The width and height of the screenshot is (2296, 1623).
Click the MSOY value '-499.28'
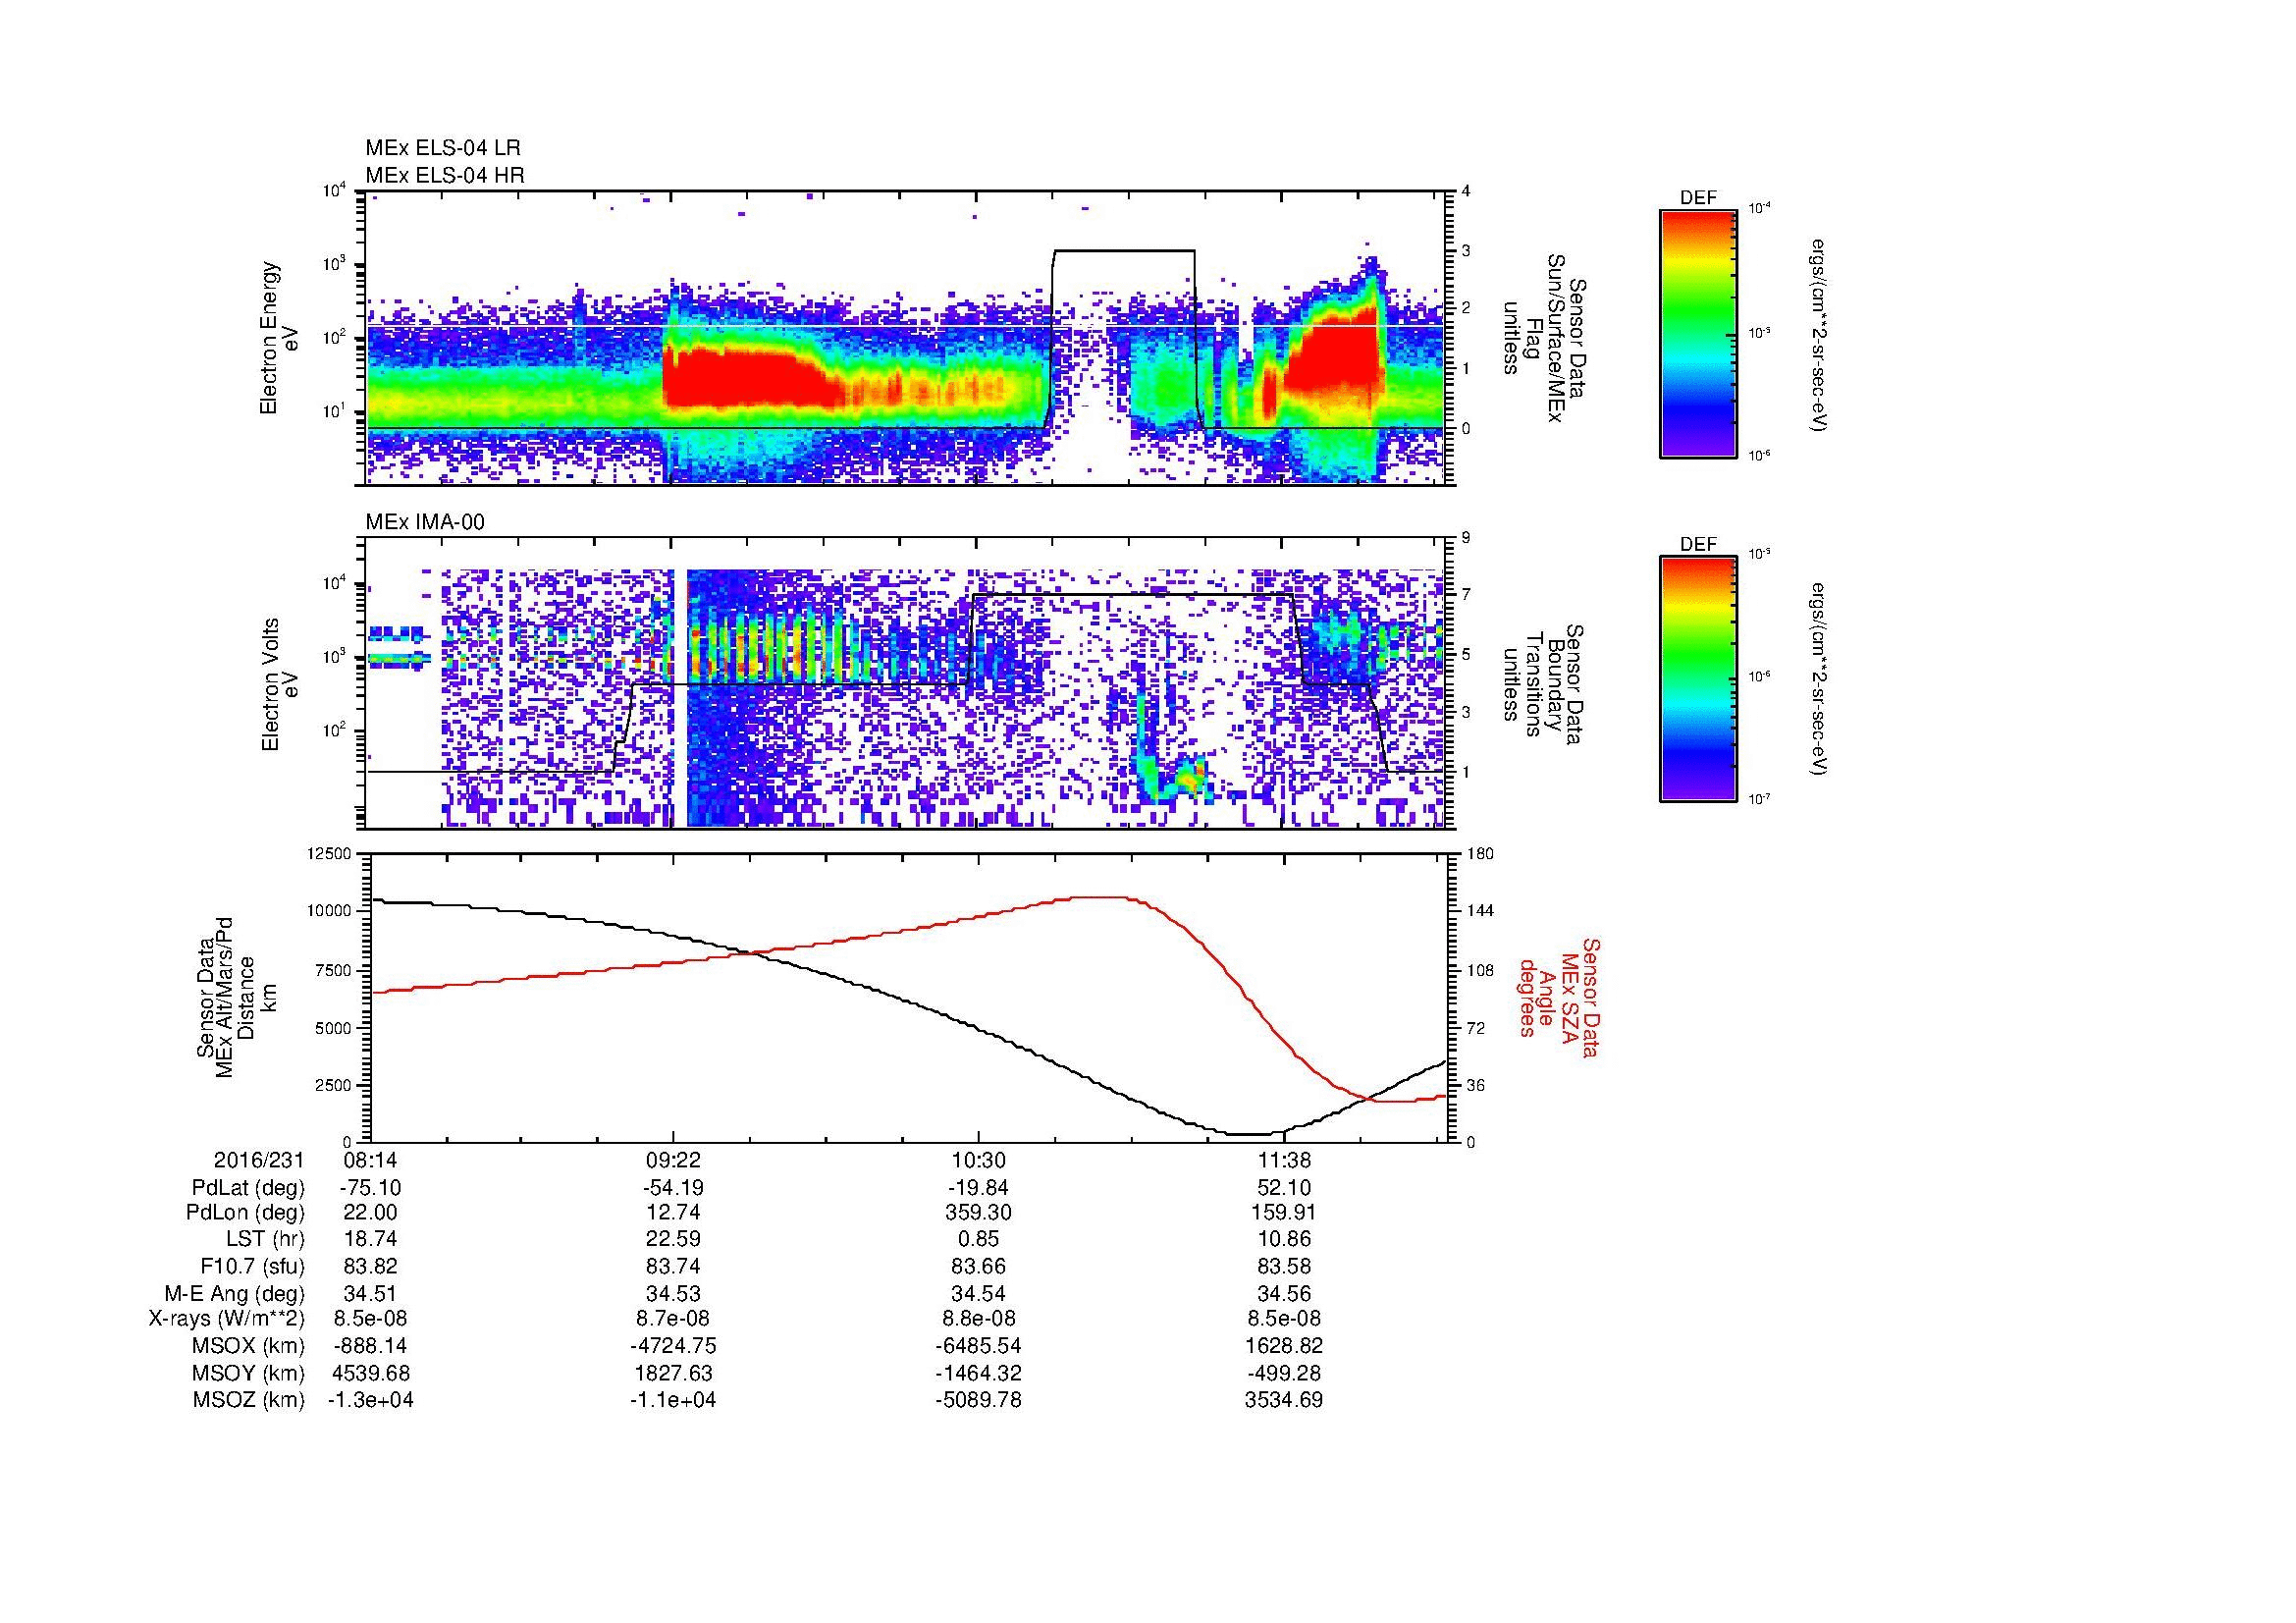(1284, 1373)
